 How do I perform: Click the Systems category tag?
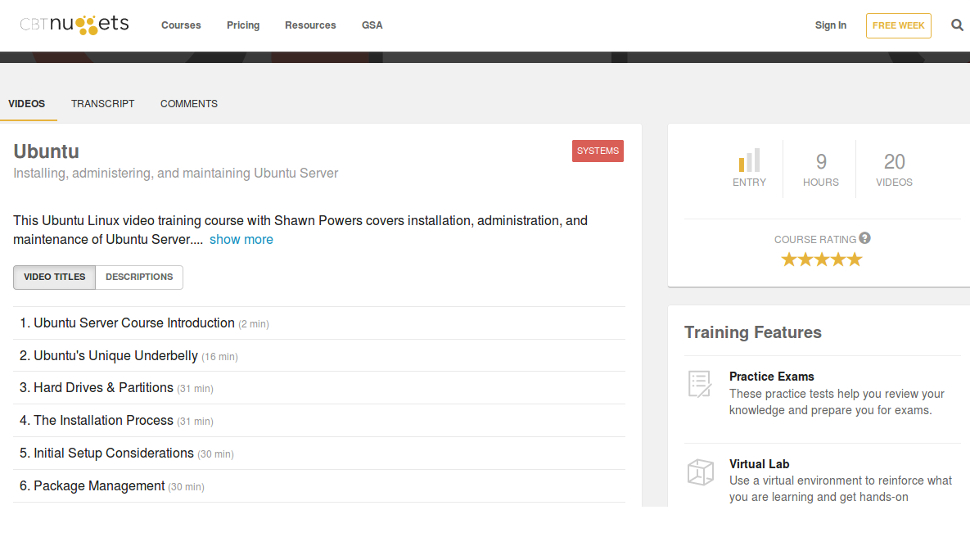(x=598, y=151)
